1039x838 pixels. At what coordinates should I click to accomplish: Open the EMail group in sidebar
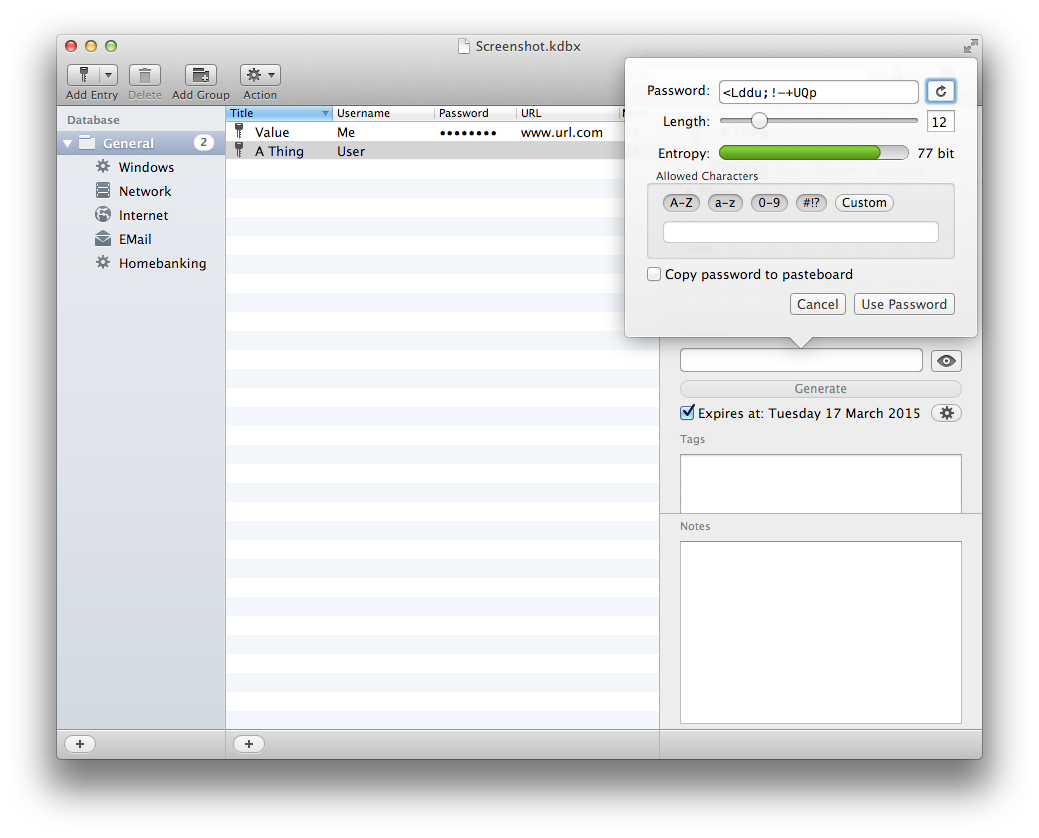pos(135,239)
